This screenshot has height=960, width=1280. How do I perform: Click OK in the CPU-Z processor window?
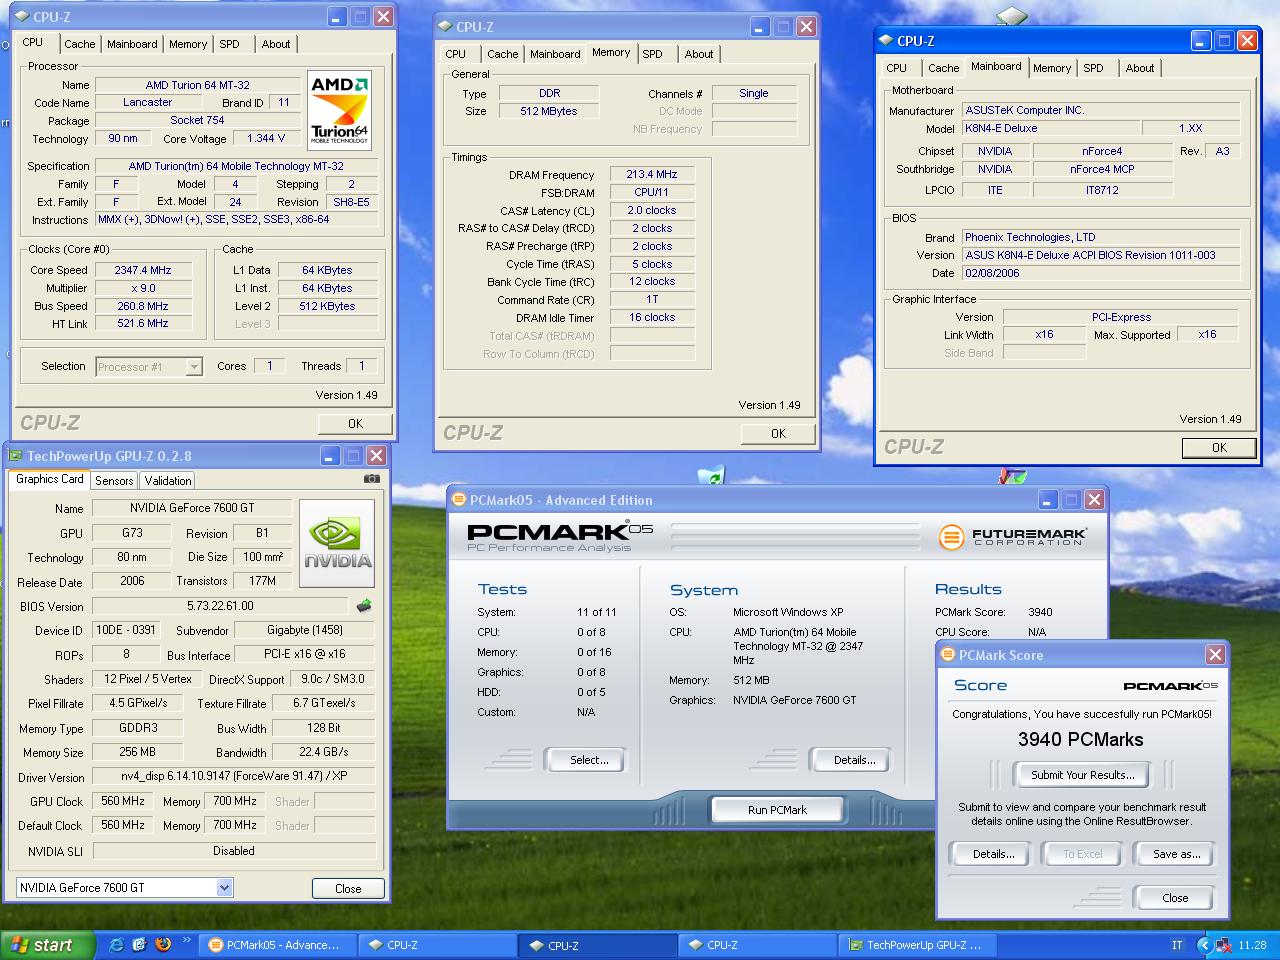pyautogui.click(x=355, y=423)
